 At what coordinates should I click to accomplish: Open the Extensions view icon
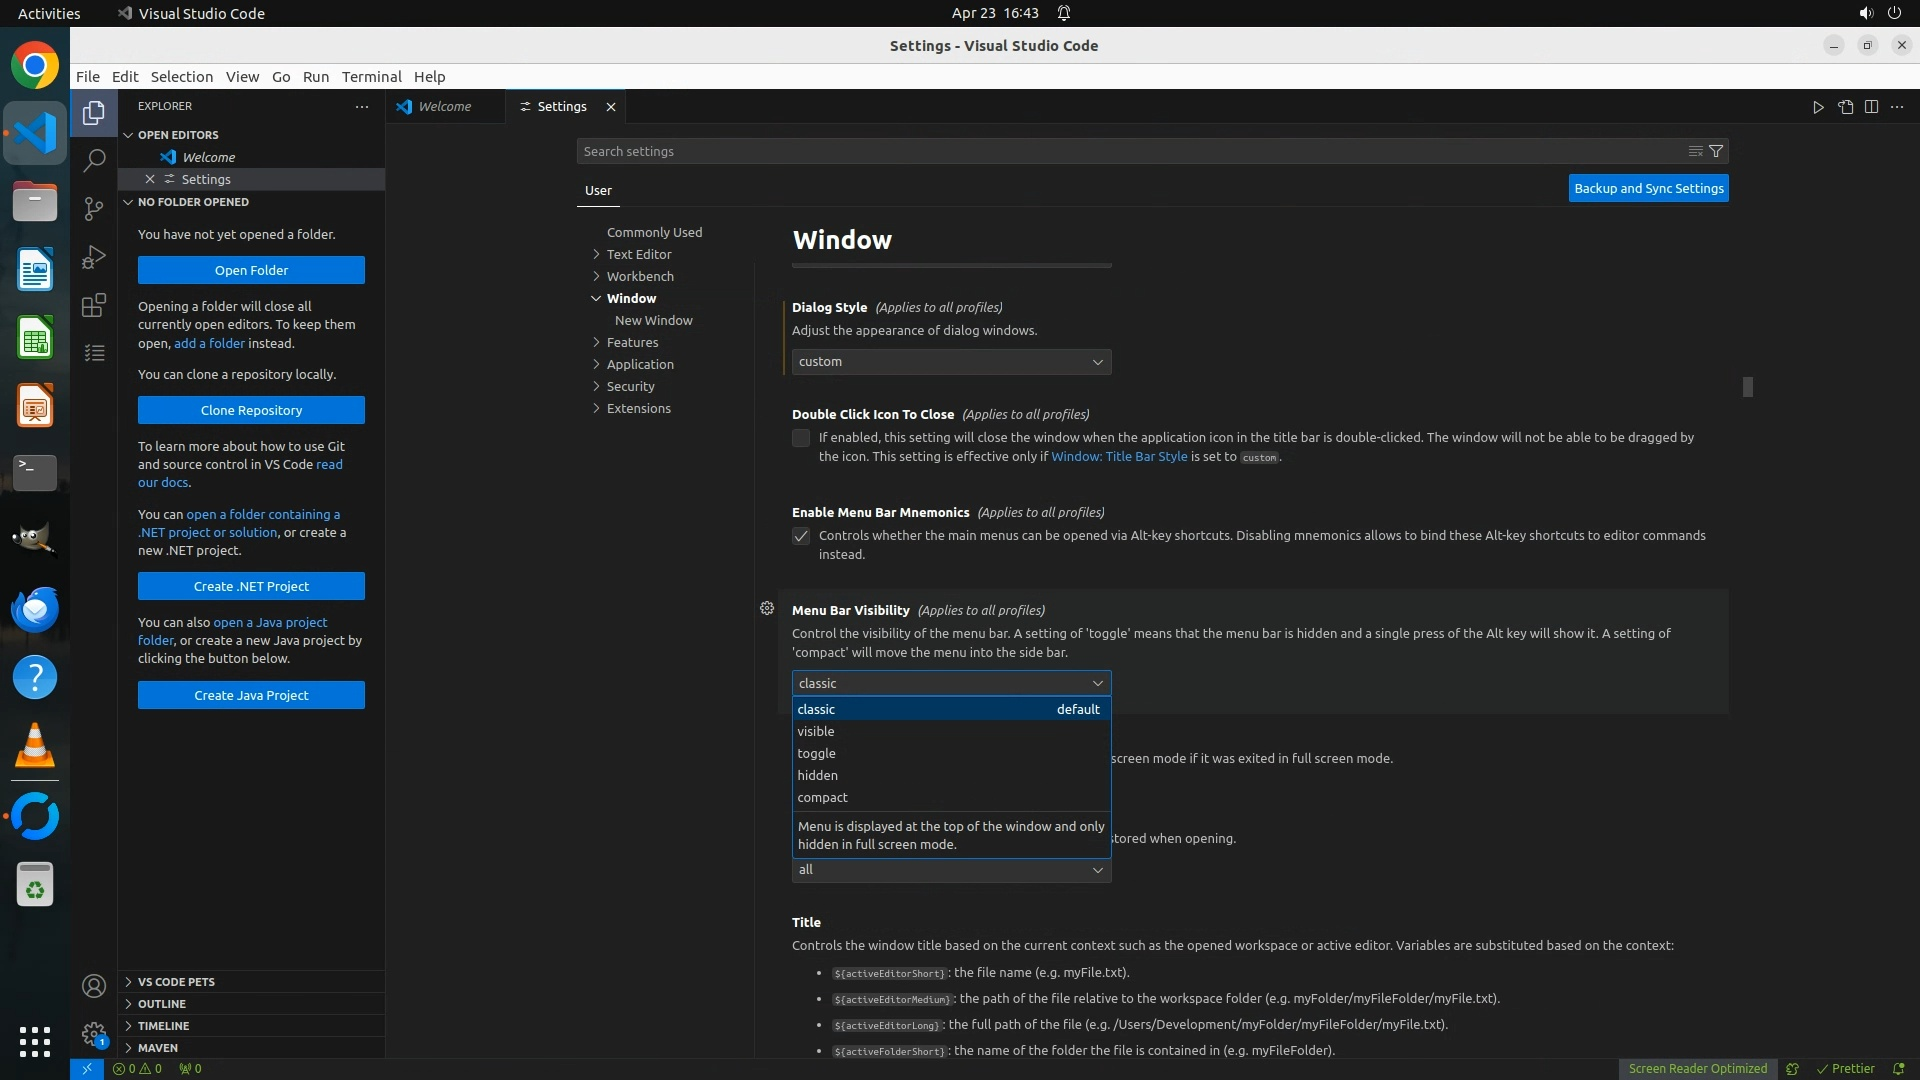point(94,305)
